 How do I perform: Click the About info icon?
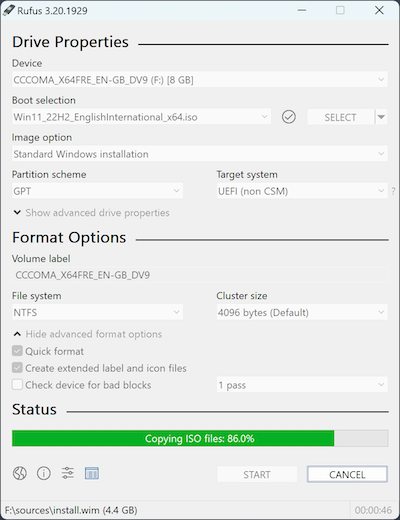point(44,473)
